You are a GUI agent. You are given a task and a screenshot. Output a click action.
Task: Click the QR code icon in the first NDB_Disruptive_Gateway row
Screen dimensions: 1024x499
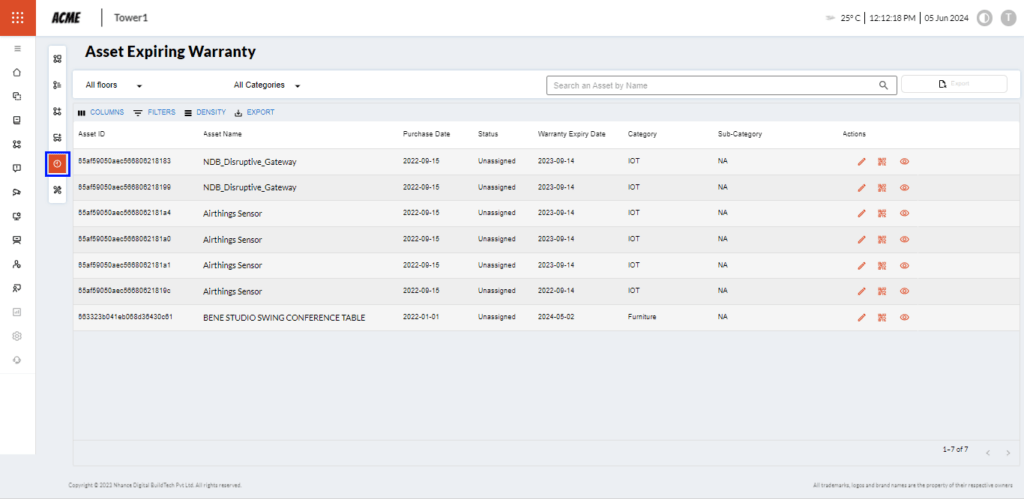[x=882, y=161]
